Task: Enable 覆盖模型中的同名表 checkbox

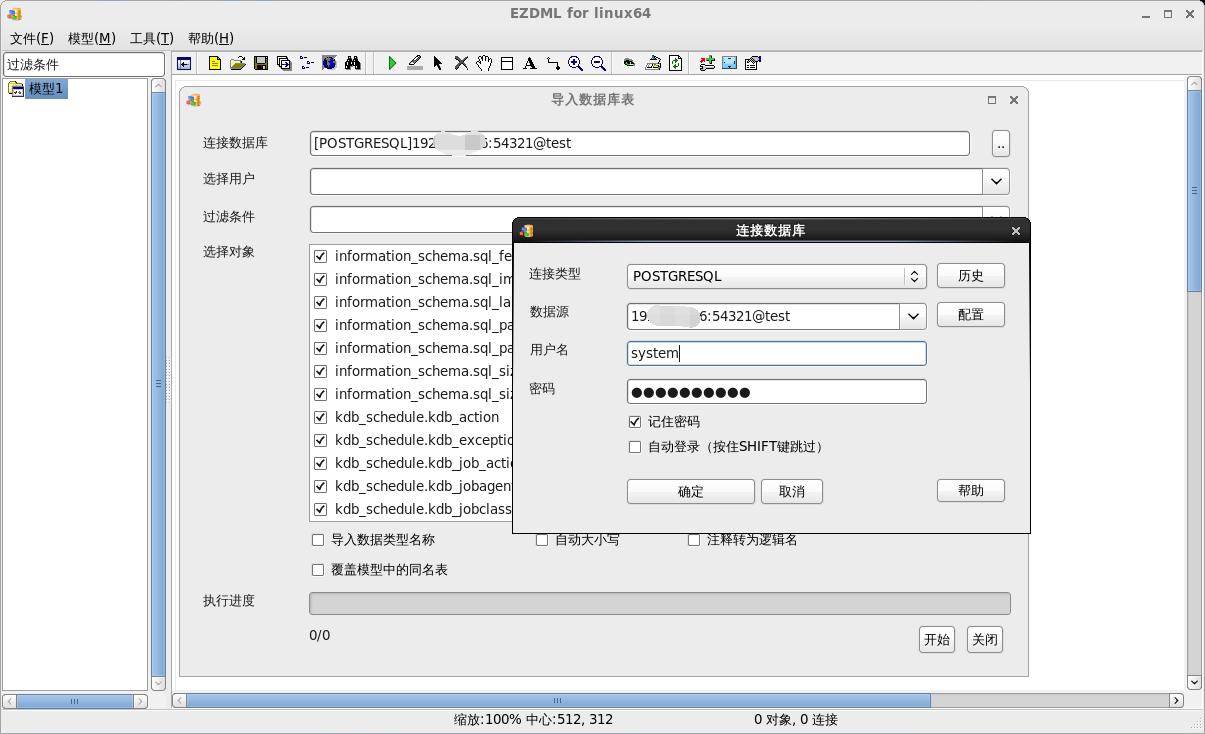Action: click(318, 570)
